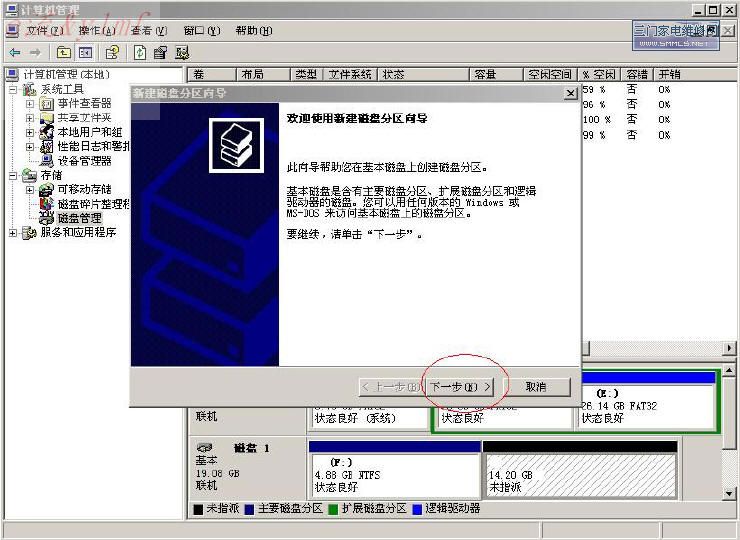Select 磁盘管理 in the tree

pos(79,218)
